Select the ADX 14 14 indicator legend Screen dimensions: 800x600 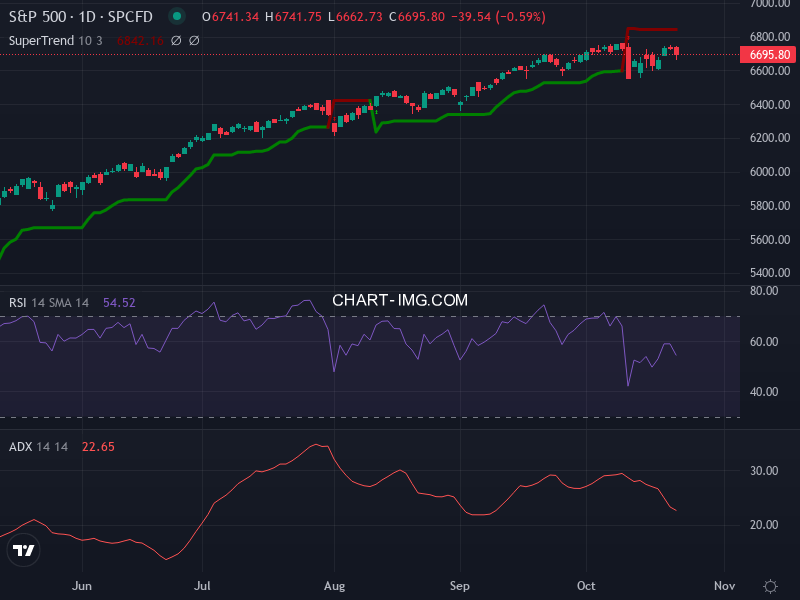(x=38, y=446)
